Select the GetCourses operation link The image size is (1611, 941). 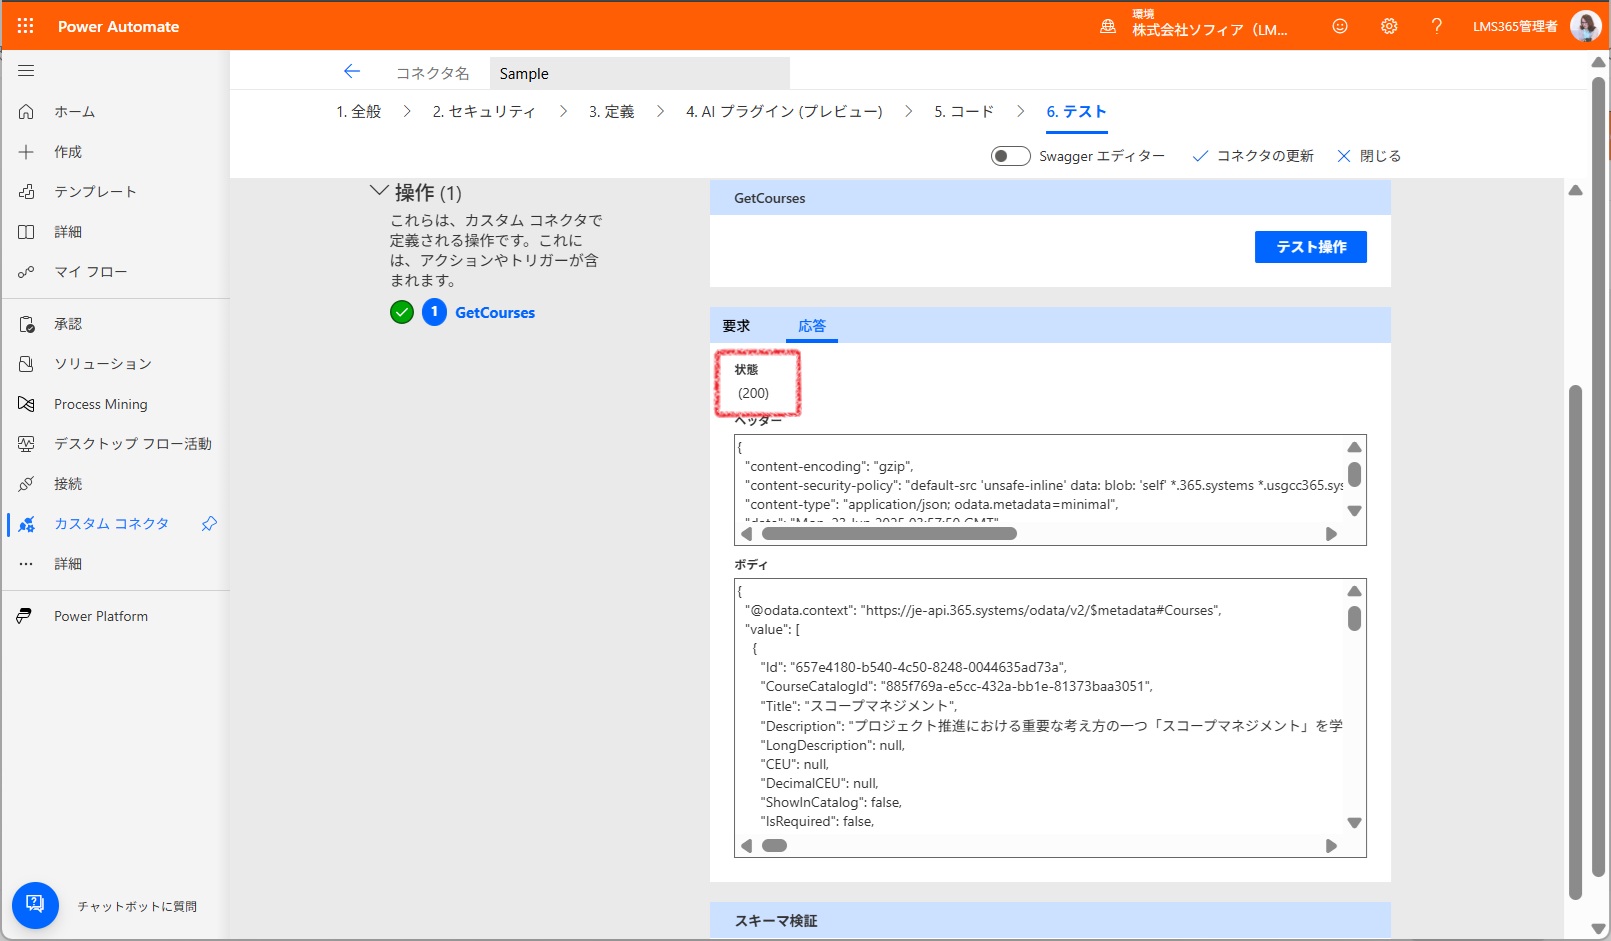coord(495,313)
